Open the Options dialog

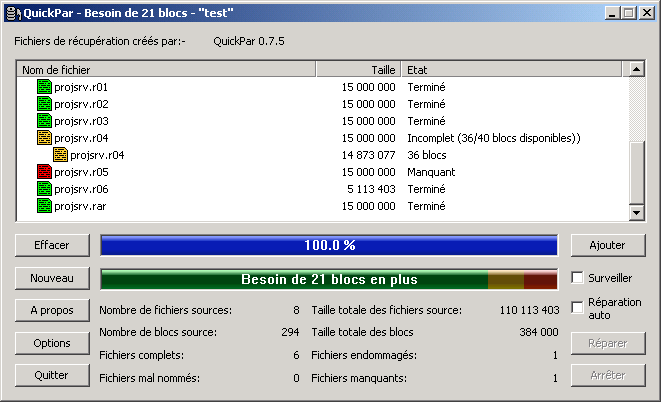pos(52,343)
